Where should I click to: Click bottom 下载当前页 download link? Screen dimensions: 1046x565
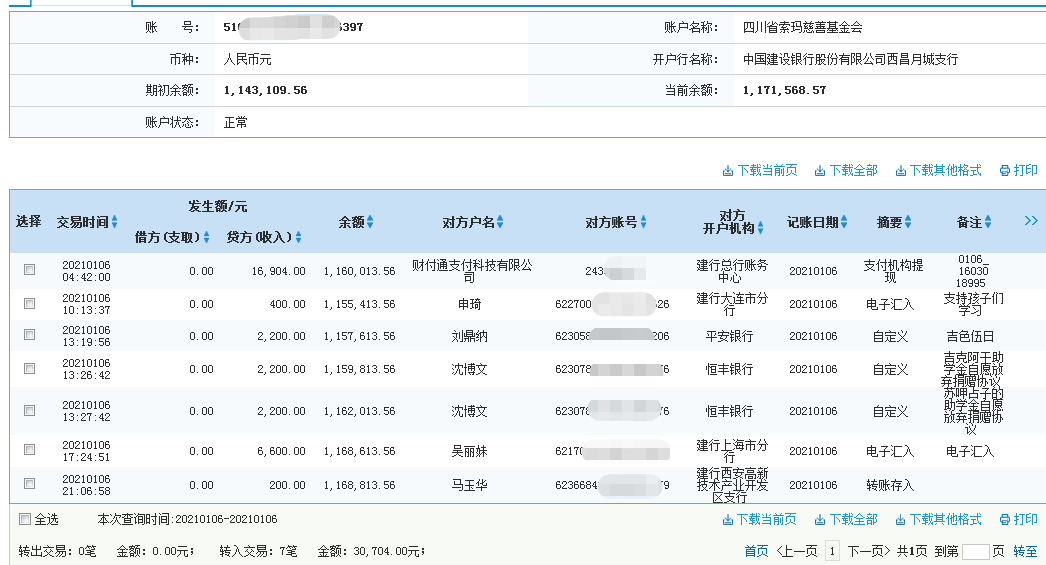tap(760, 520)
